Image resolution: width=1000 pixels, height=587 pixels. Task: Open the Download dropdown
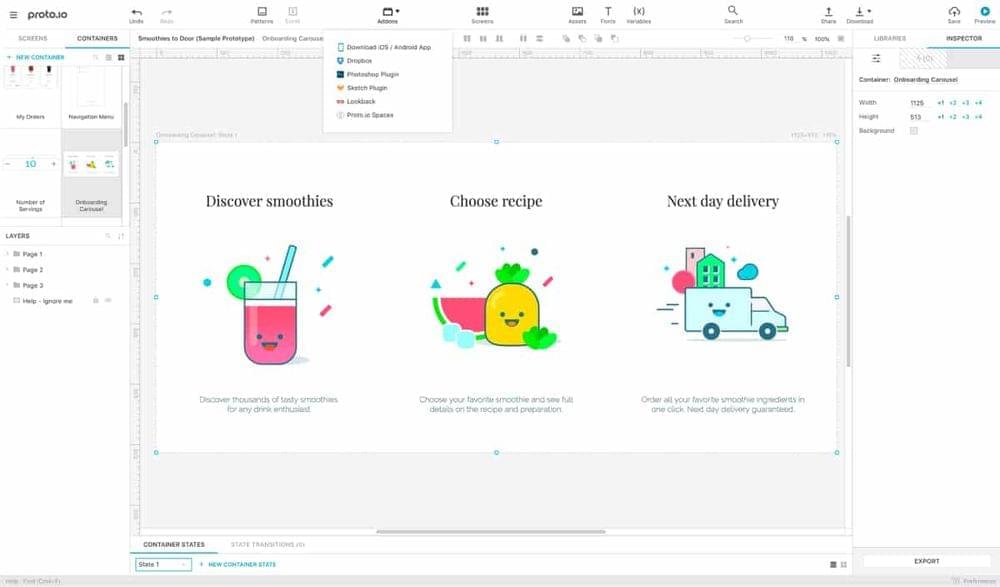[x=860, y=15]
